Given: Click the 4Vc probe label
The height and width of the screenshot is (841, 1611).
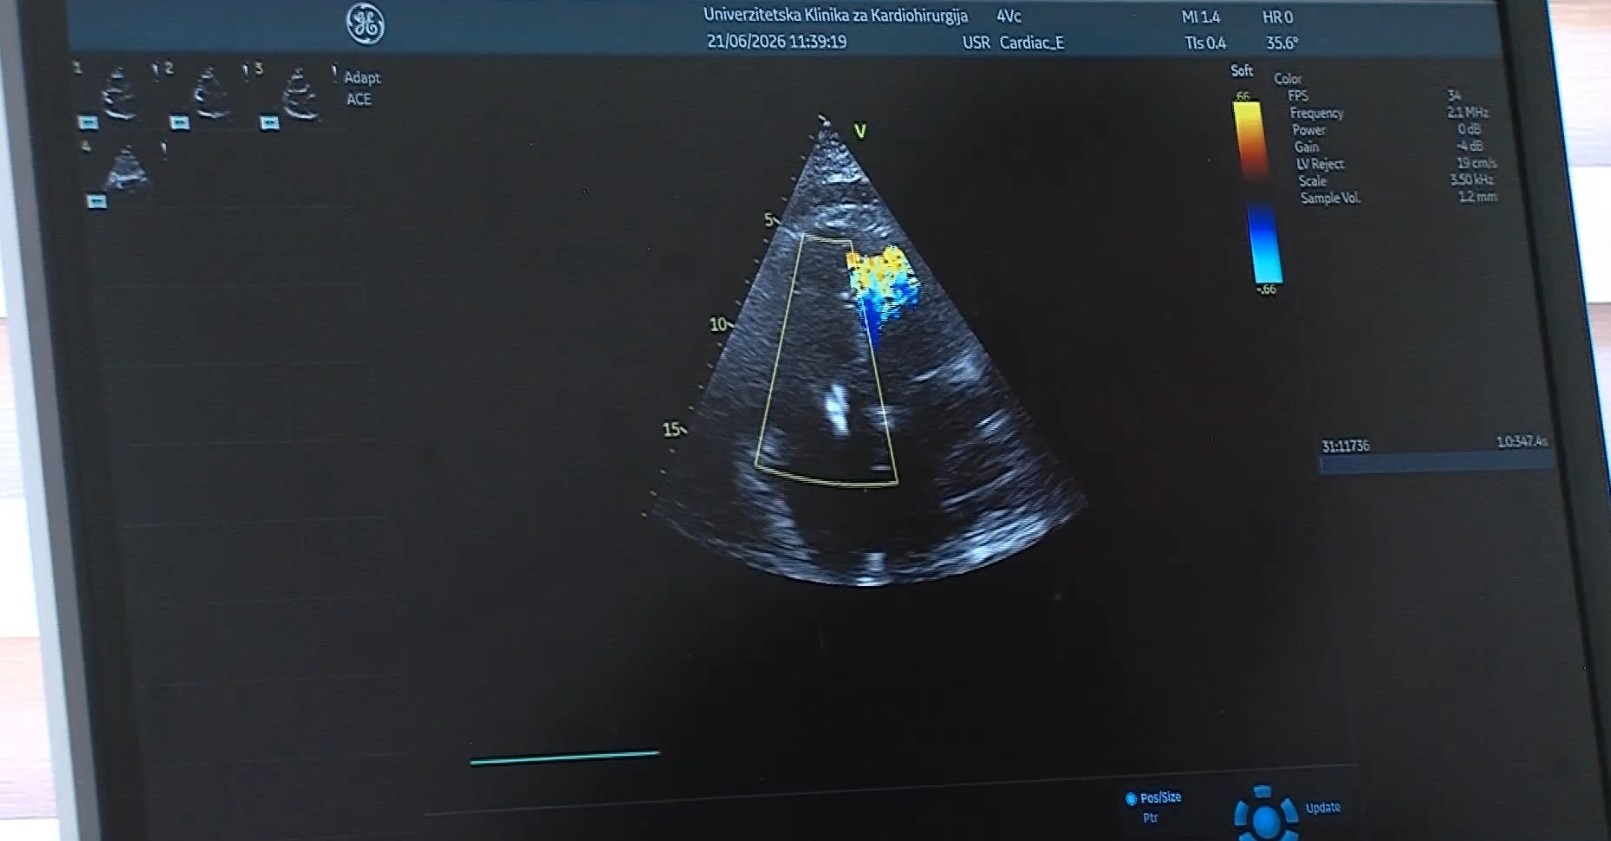Looking at the screenshot, I should coord(1009,16).
